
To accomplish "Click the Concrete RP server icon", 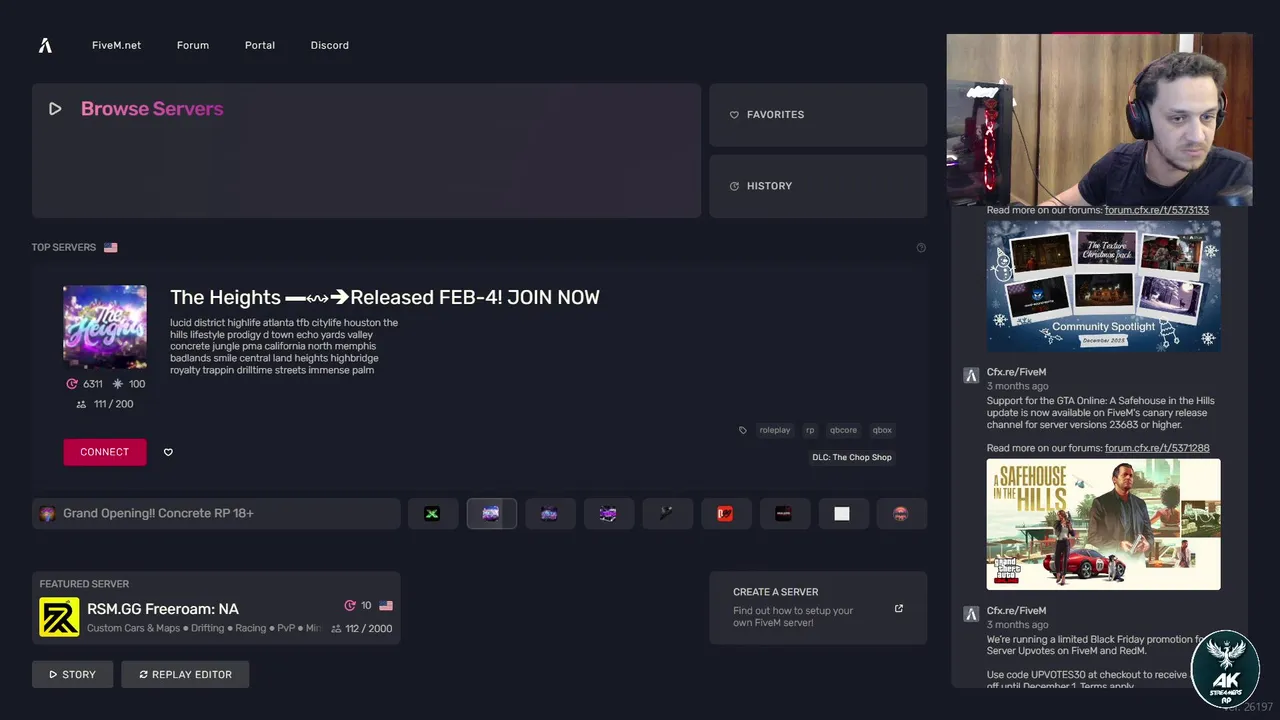I will [x=47, y=513].
